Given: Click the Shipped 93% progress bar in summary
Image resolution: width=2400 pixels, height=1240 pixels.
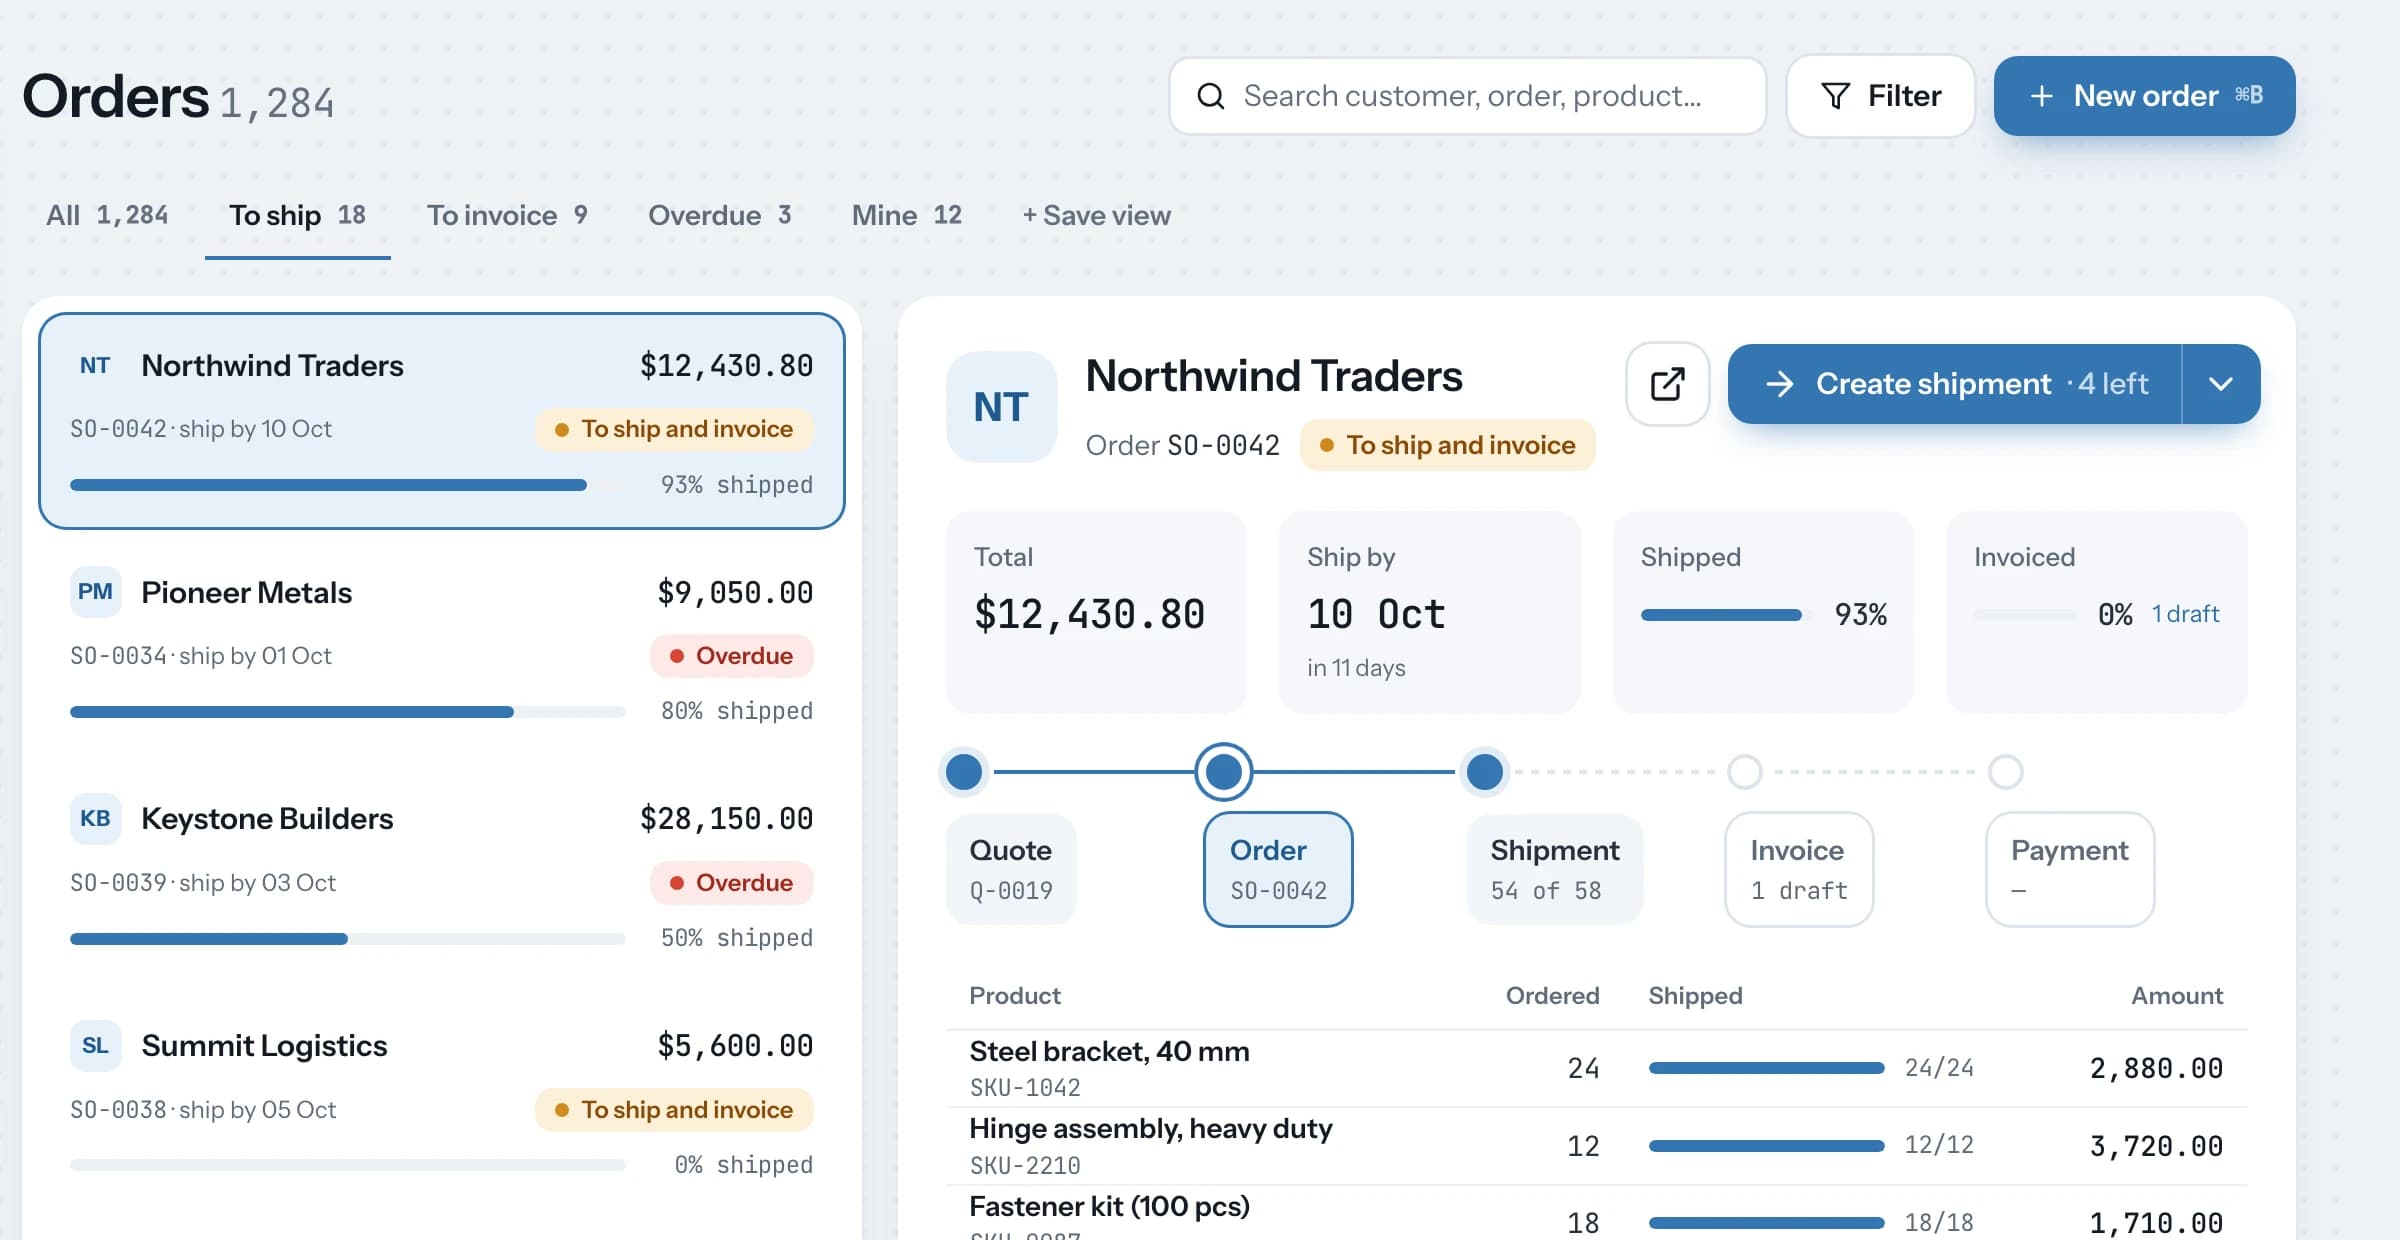Looking at the screenshot, I should tap(1727, 615).
